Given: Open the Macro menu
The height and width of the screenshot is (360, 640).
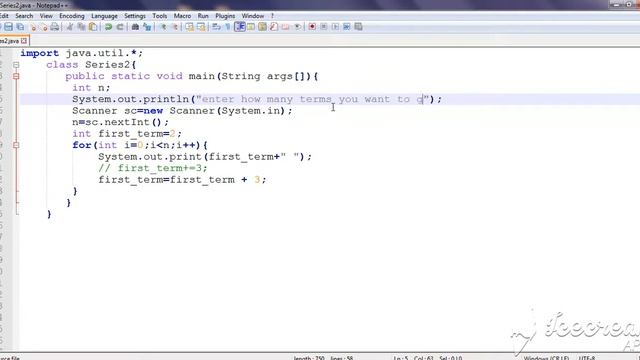Looking at the screenshot, I should click(182, 16).
